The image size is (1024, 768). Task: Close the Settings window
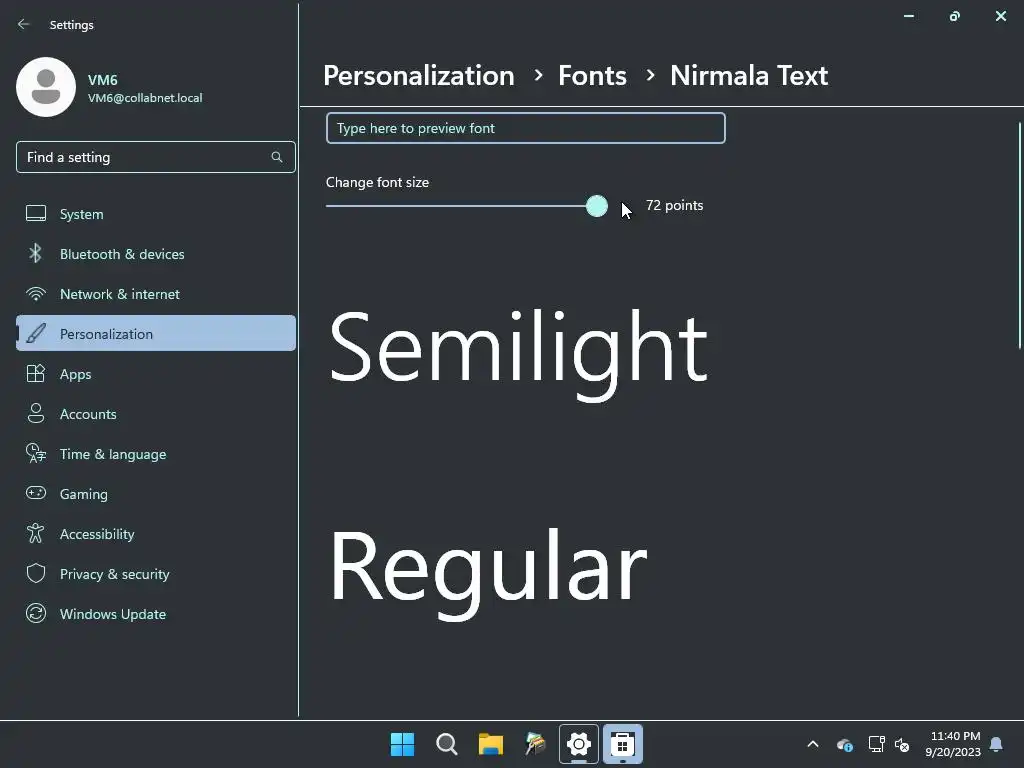coord(1000,16)
